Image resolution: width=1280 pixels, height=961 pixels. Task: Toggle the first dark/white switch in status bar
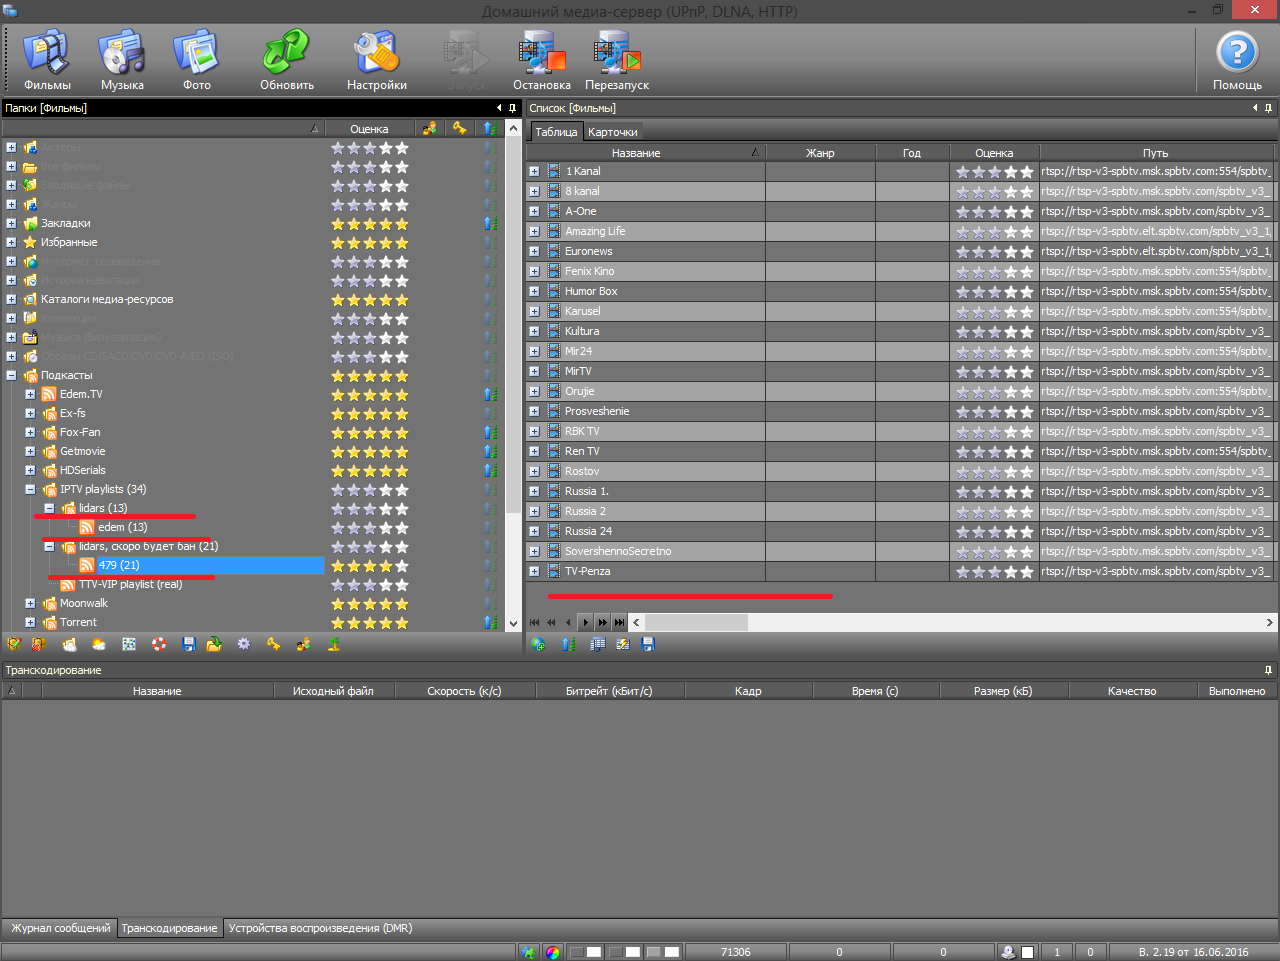(x=585, y=952)
